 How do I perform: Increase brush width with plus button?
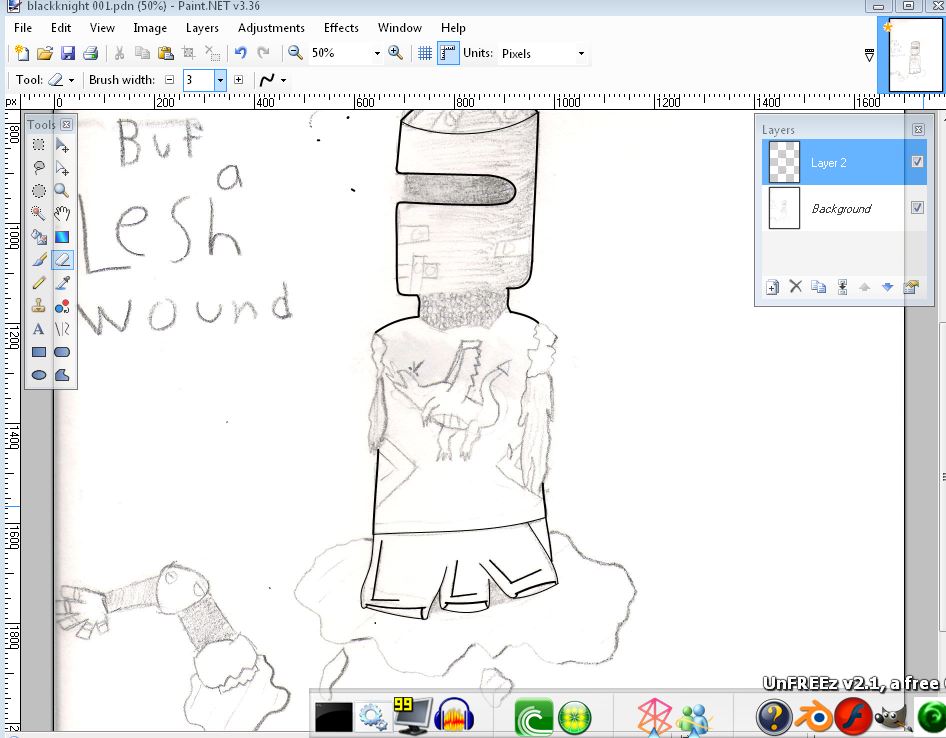coord(238,80)
